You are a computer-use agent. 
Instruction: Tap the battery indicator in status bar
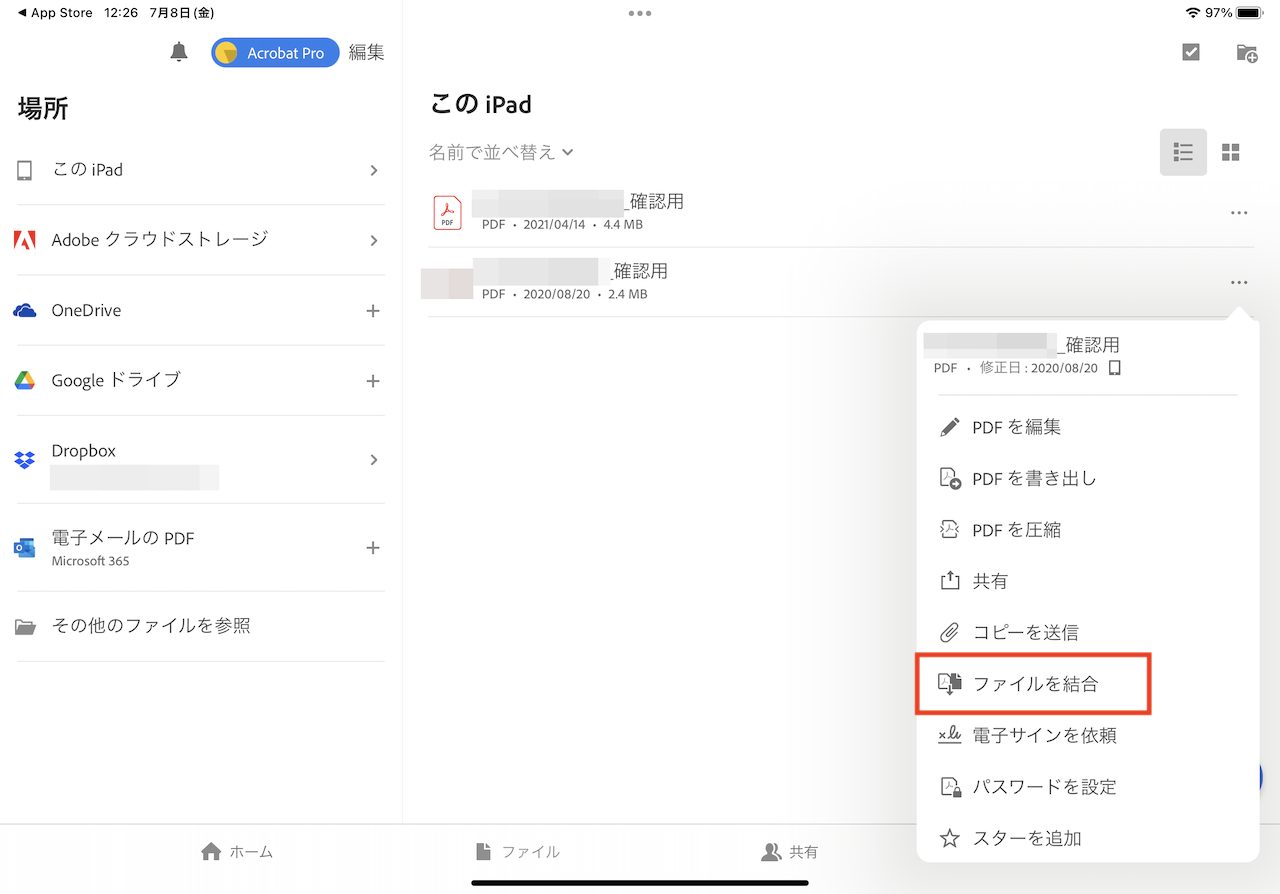[x=1250, y=13]
